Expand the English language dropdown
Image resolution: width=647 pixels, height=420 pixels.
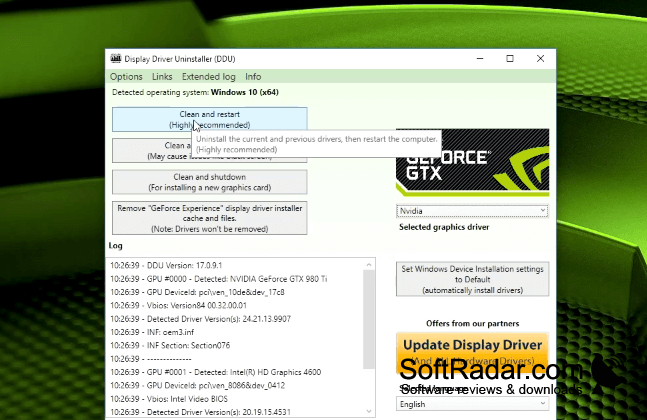coord(472,404)
